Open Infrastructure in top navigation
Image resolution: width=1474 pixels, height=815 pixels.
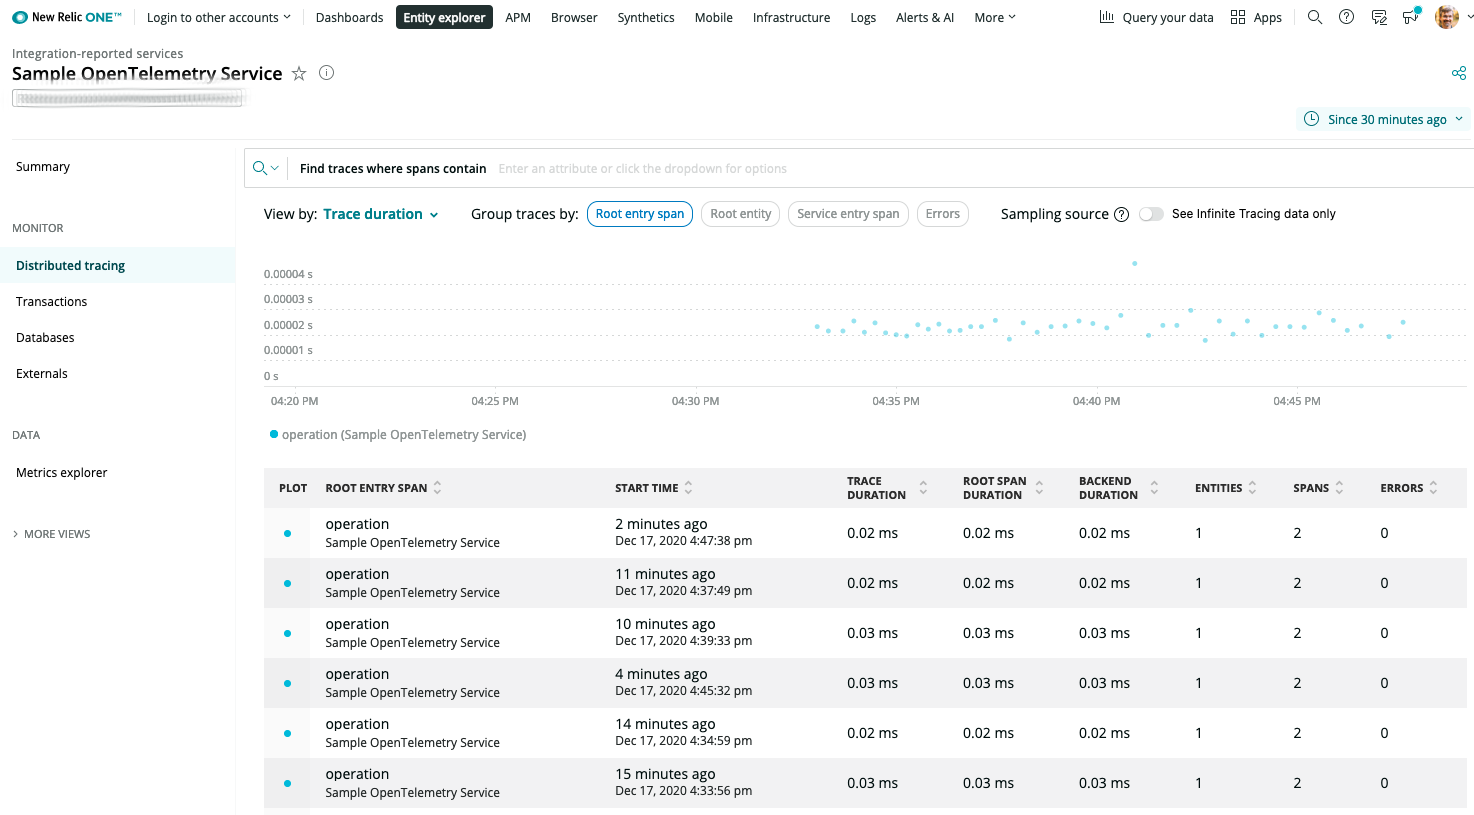pyautogui.click(x=791, y=17)
